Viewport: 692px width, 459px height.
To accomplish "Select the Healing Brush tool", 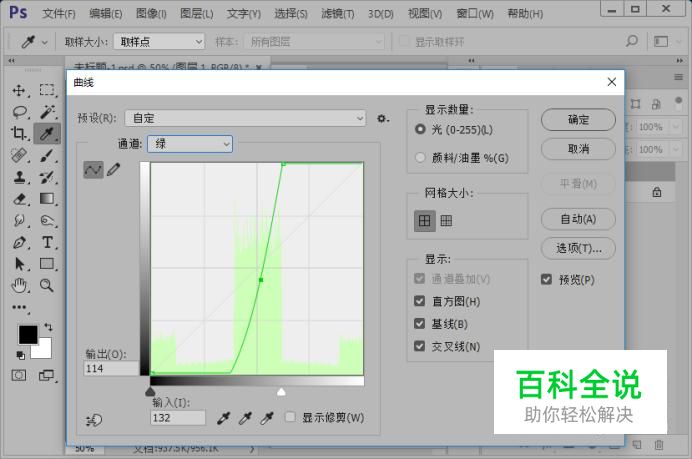I will tap(19, 155).
